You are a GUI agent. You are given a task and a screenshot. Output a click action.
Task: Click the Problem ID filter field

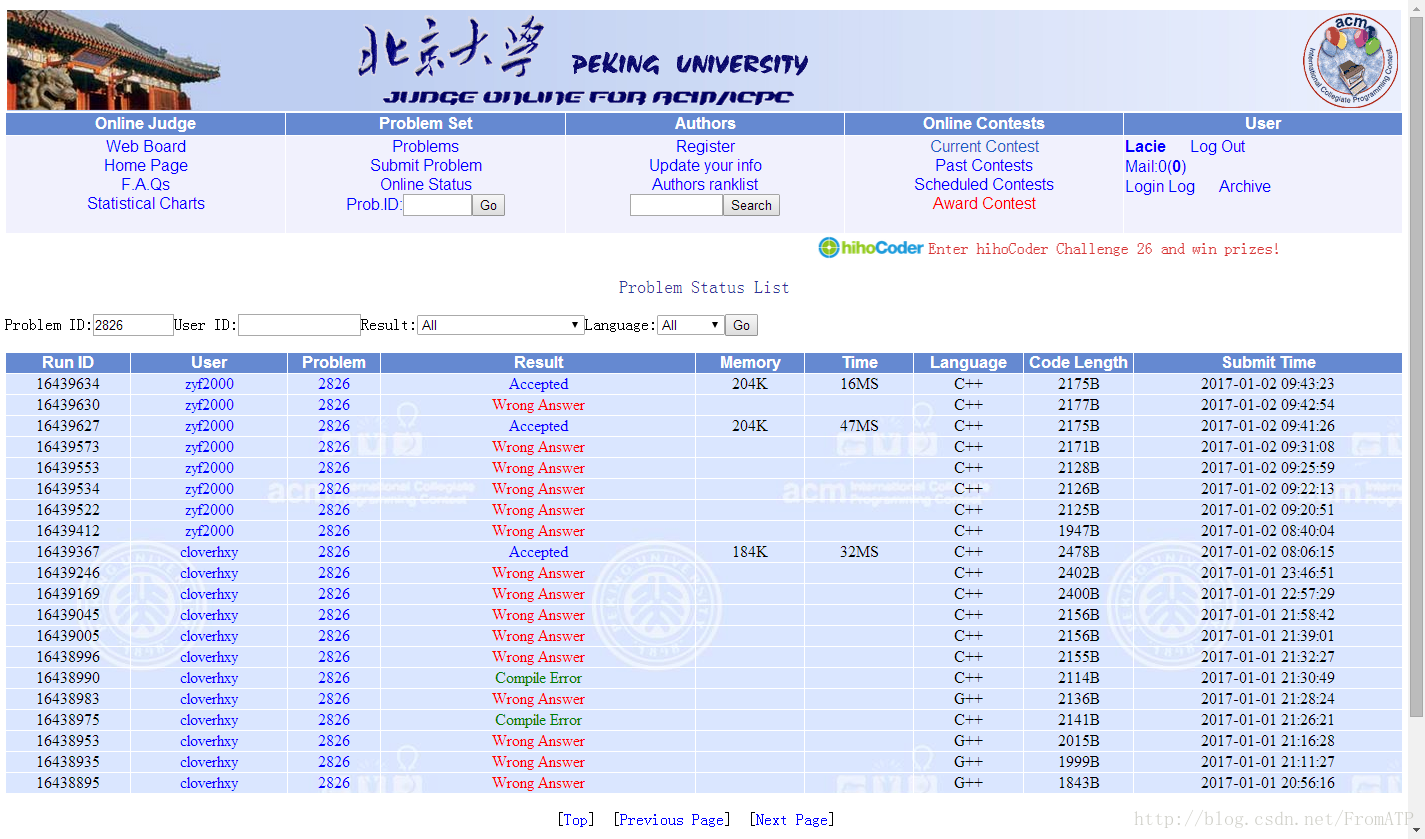[x=133, y=325]
